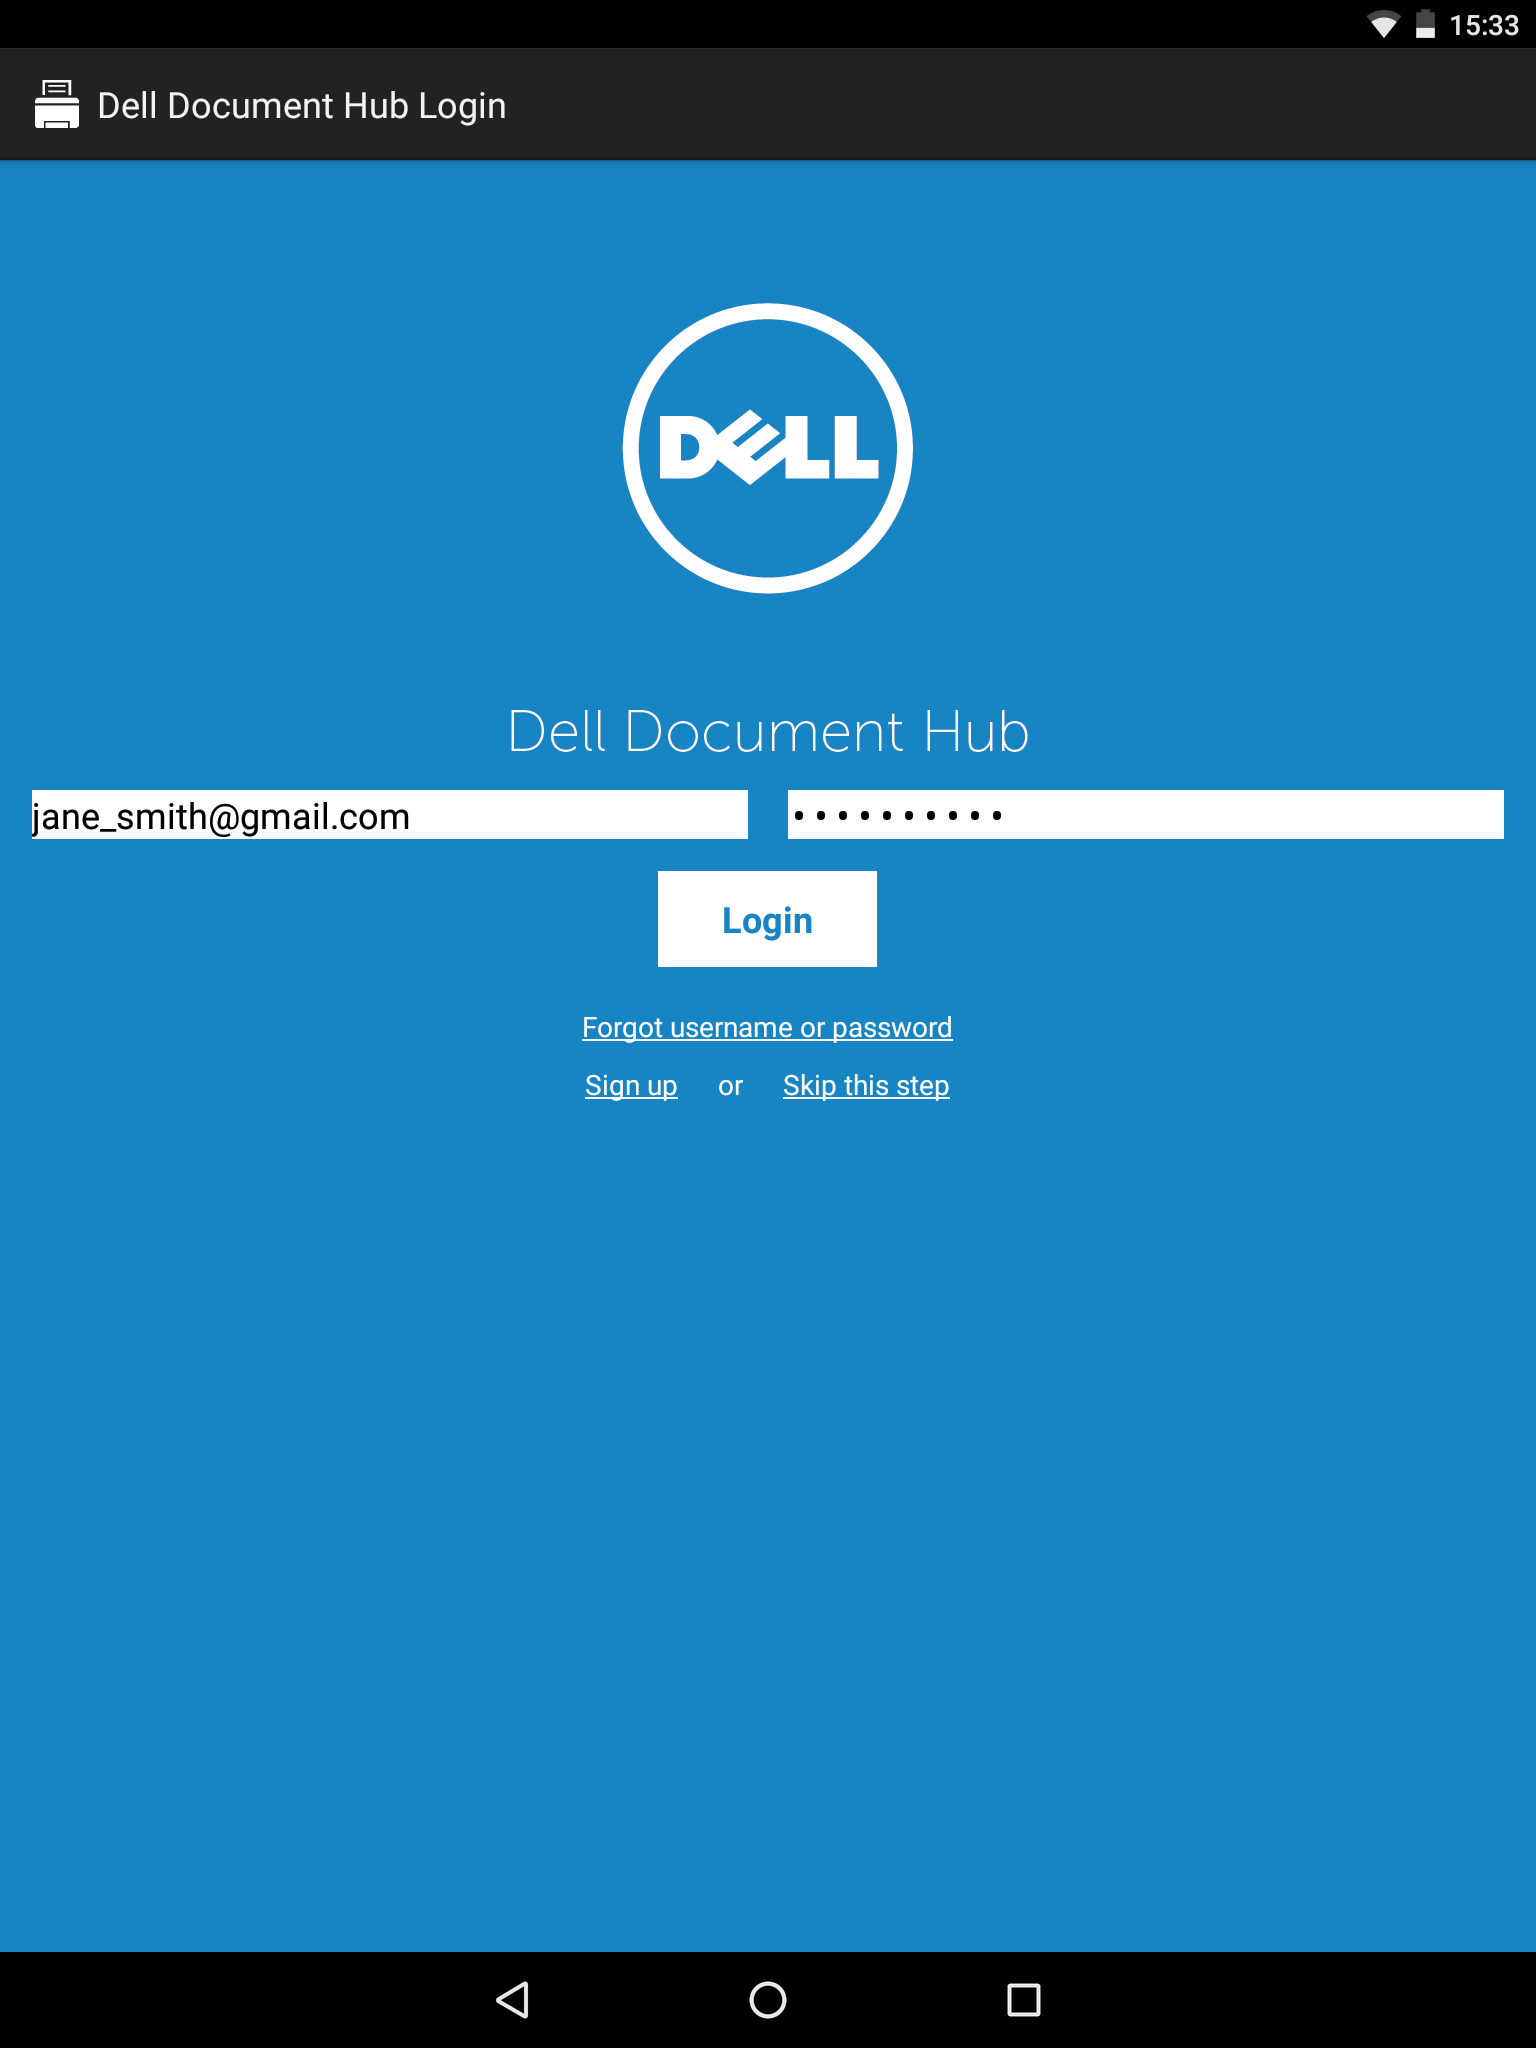Tap the 15:33 clock in status bar
This screenshot has width=1536, height=2048.
(x=1484, y=25)
